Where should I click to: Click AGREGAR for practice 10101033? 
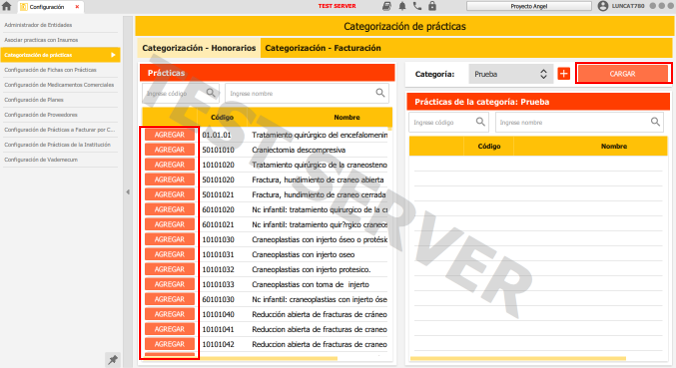[169, 284]
